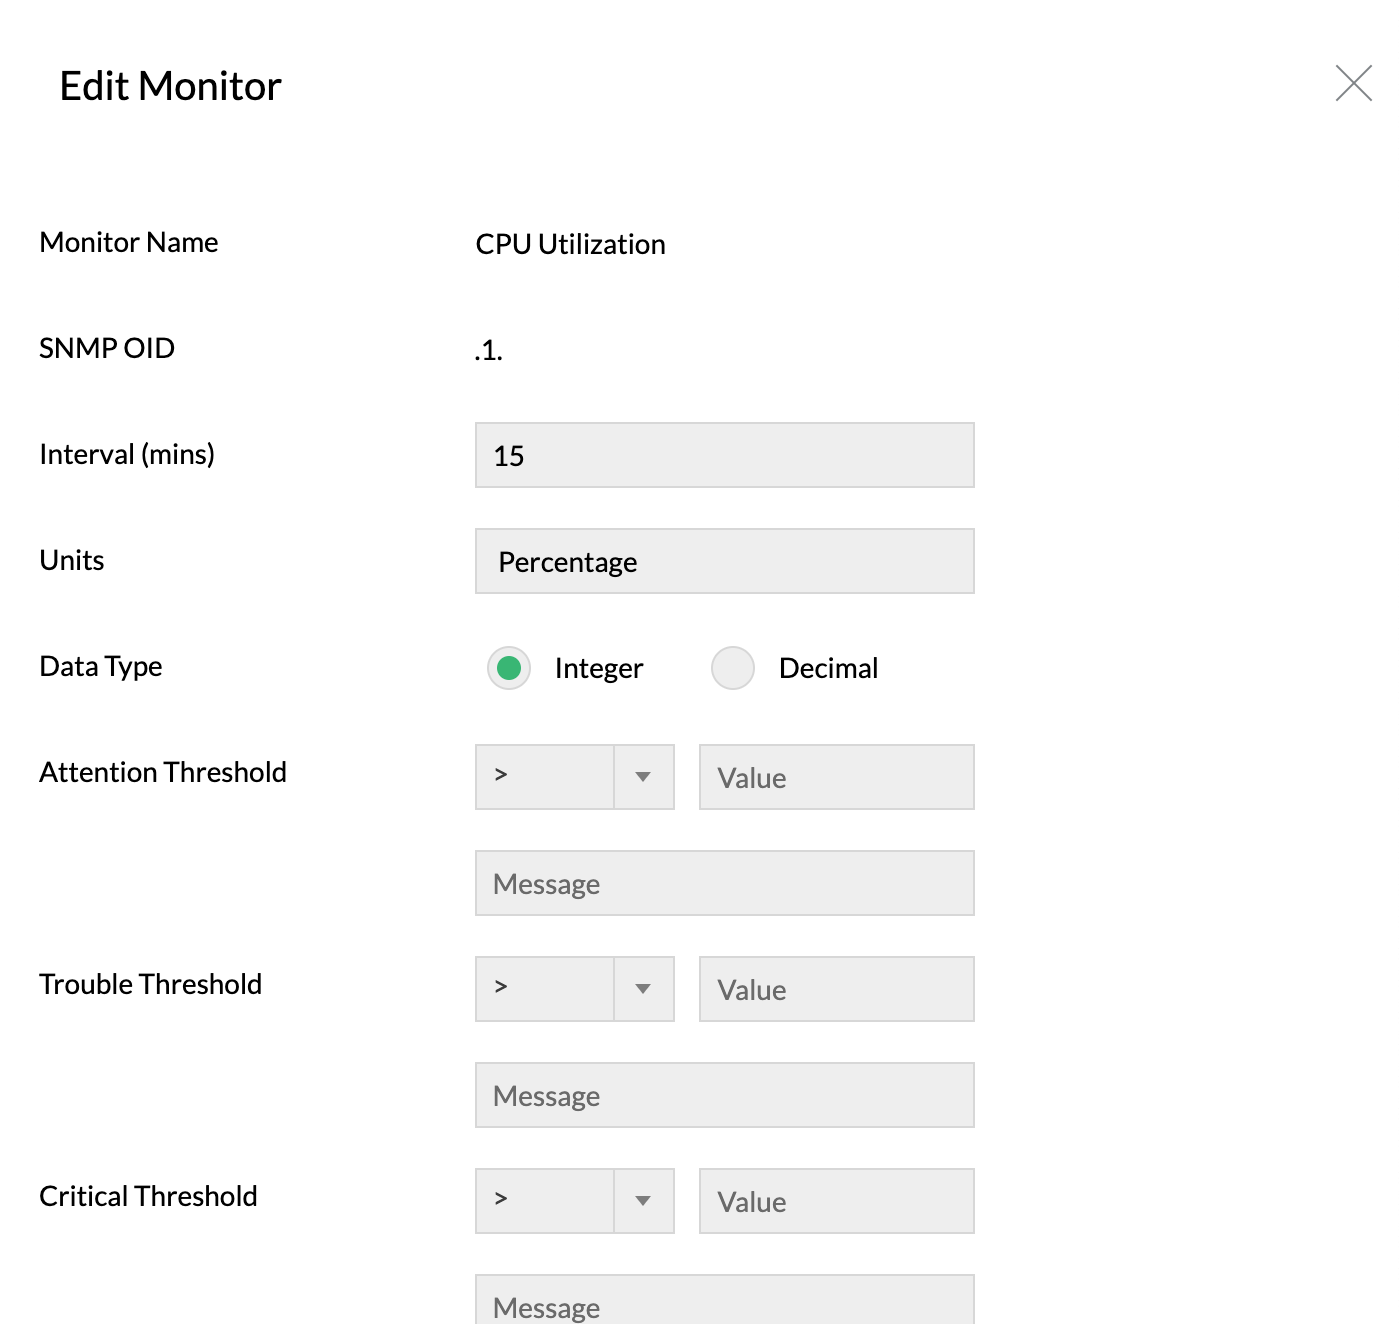1399x1324 pixels.
Task: Click the Critical Threshold Value field
Action: point(836,1201)
